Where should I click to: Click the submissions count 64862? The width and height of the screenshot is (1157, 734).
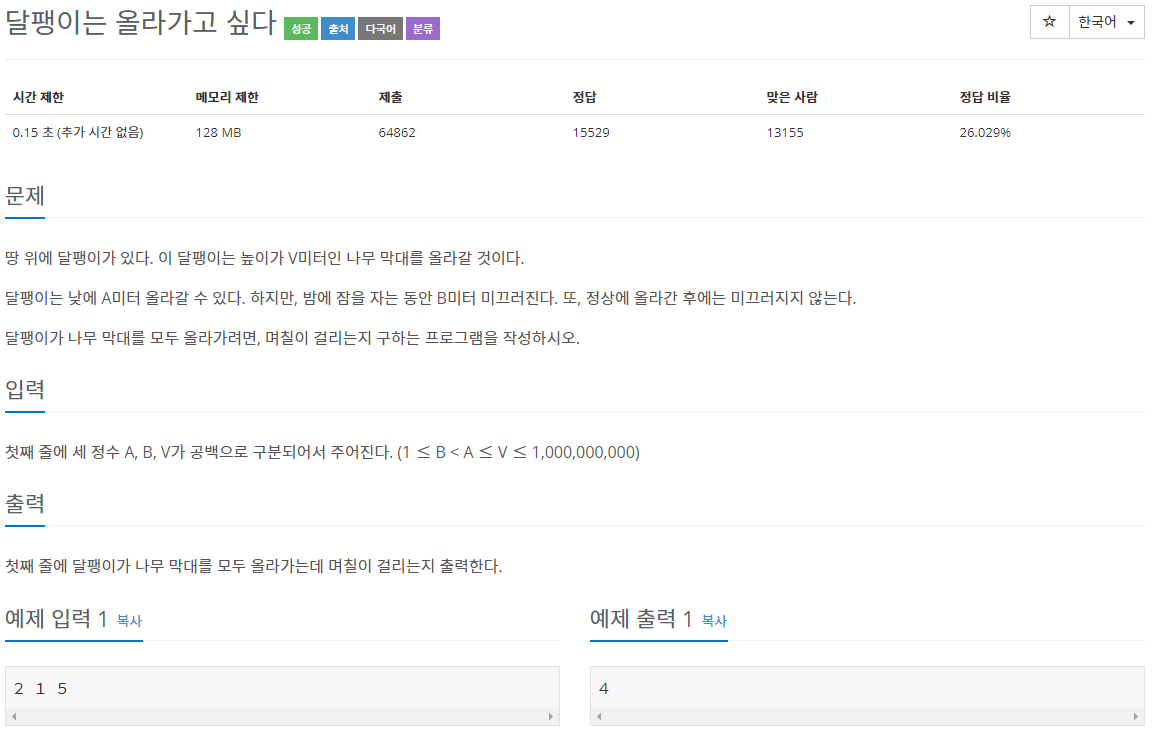[397, 133]
